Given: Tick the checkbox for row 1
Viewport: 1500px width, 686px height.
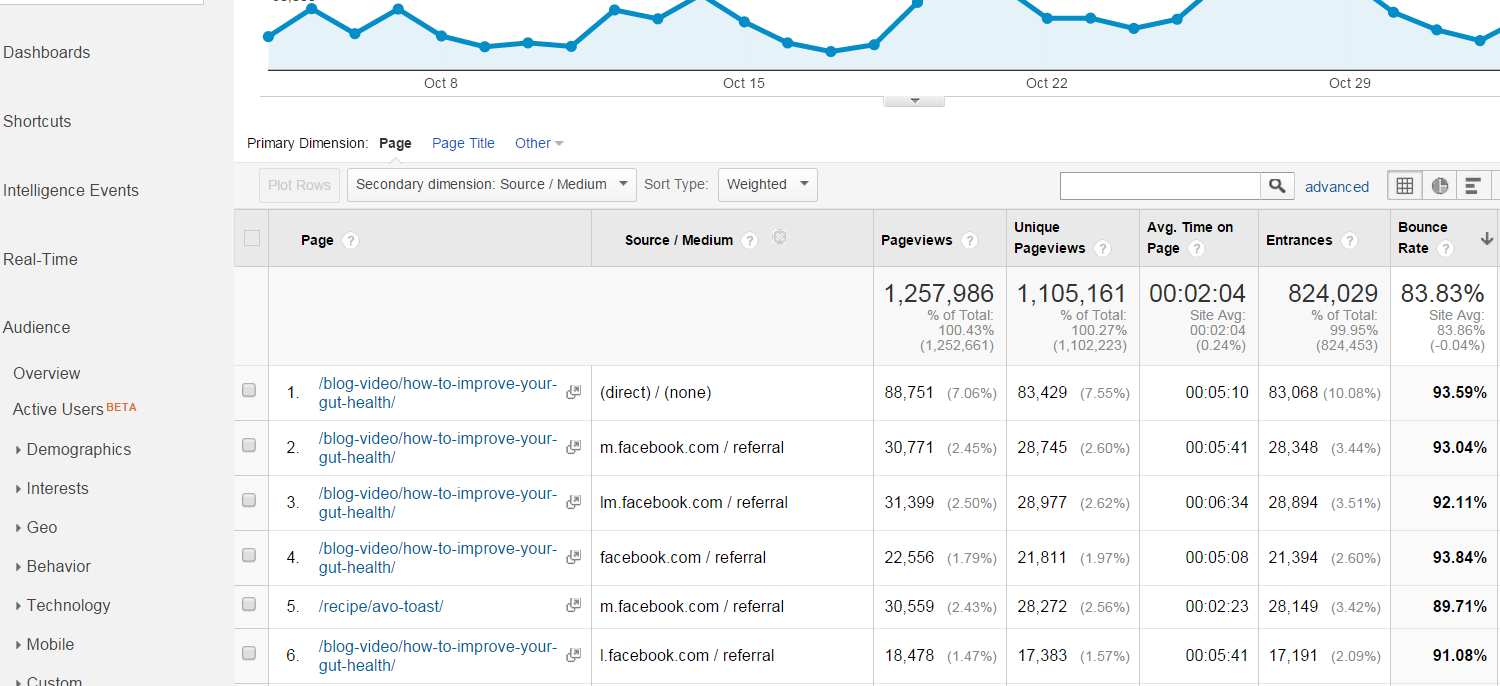Looking at the screenshot, I should pos(249,391).
